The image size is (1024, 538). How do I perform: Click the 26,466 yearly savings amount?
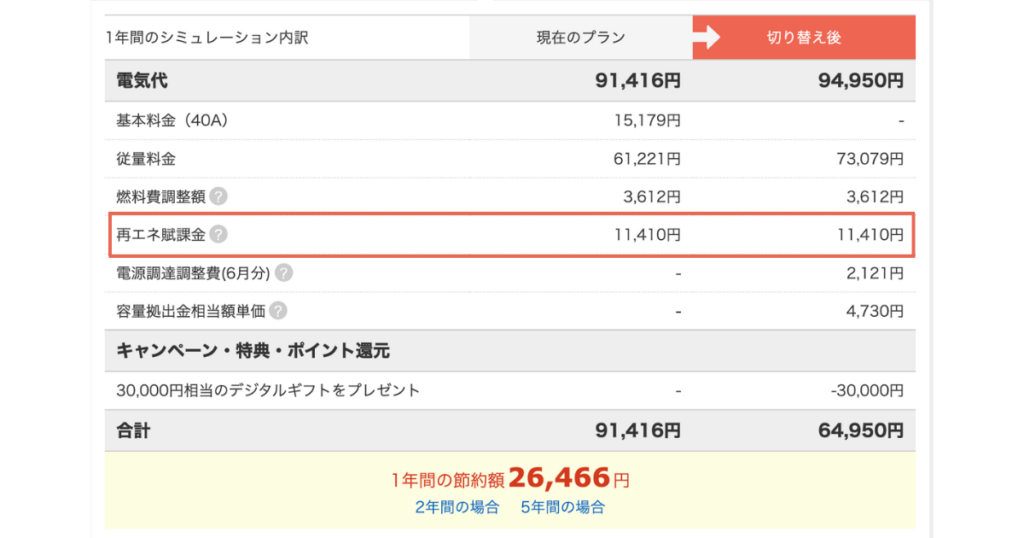click(560, 478)
